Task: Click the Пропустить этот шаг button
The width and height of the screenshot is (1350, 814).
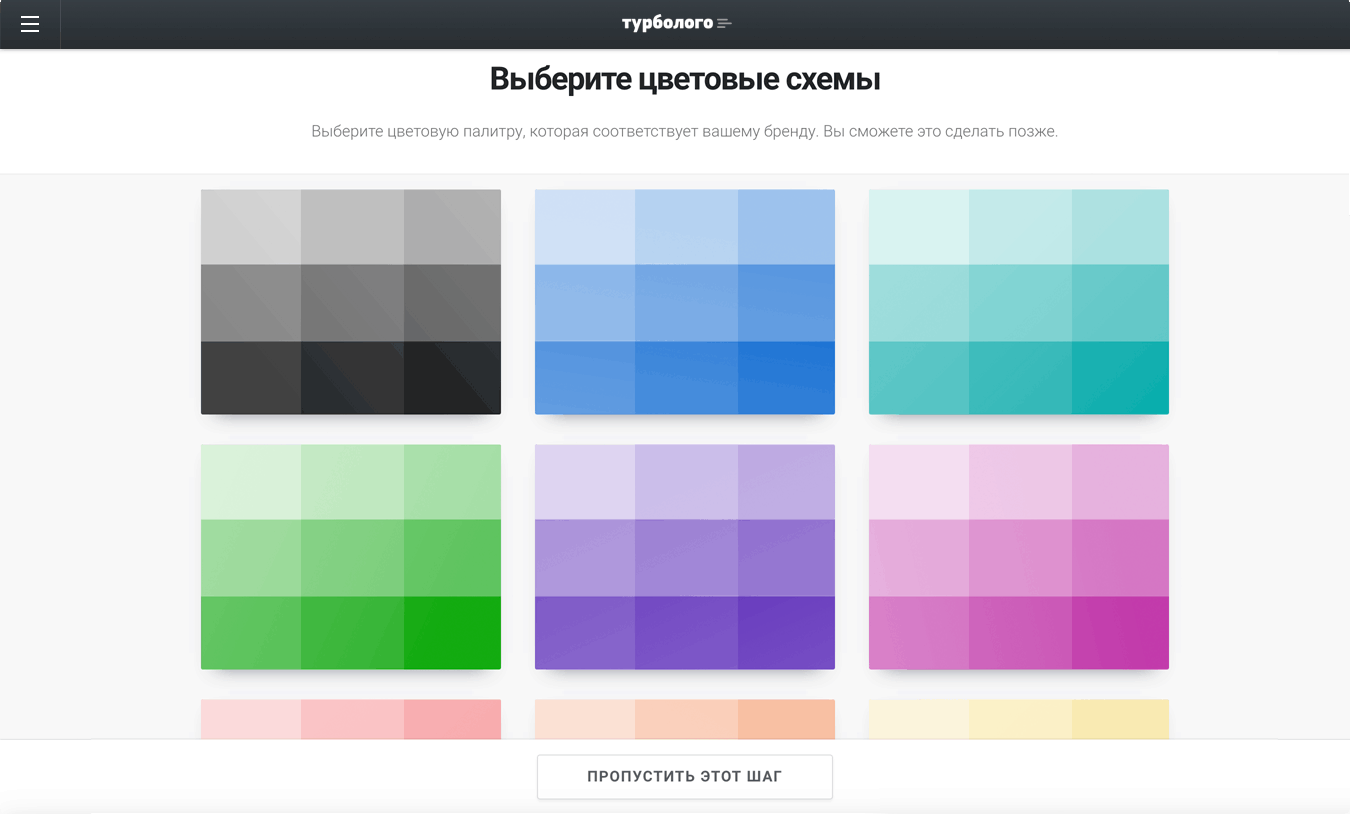Action: 685,777
